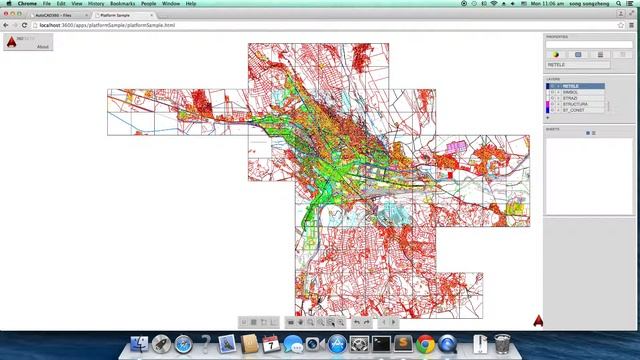
Task: Click the Layers list scrollbar
Action: (608, 106)
